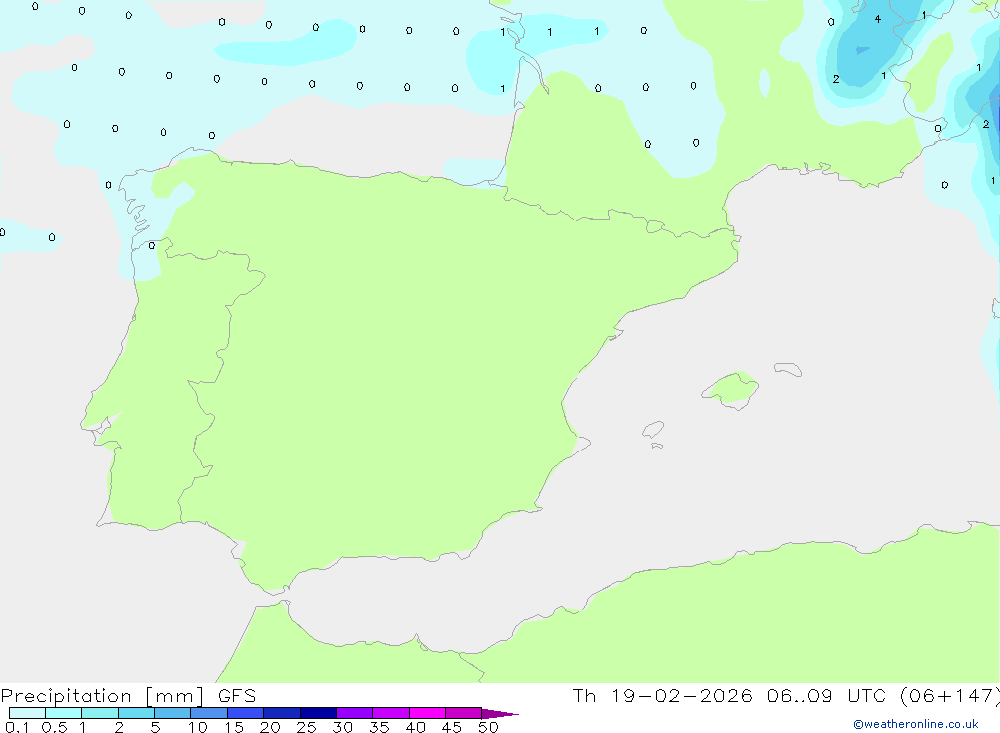The width and height of the screenshot is (1000, 733).
Task: Click the Menorca island outline
Action: click(x=788, y=369)
